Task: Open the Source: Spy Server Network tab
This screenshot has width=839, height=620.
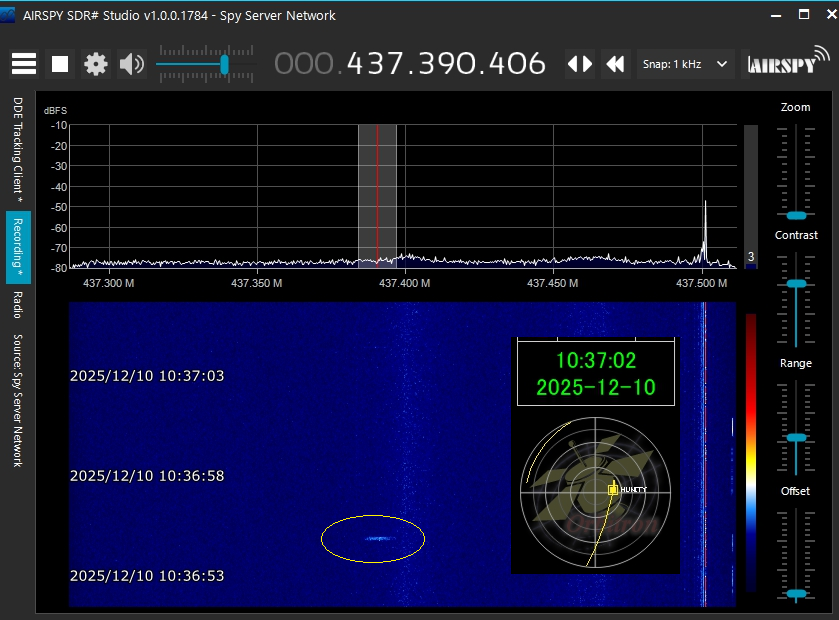Action: point(18,401)
